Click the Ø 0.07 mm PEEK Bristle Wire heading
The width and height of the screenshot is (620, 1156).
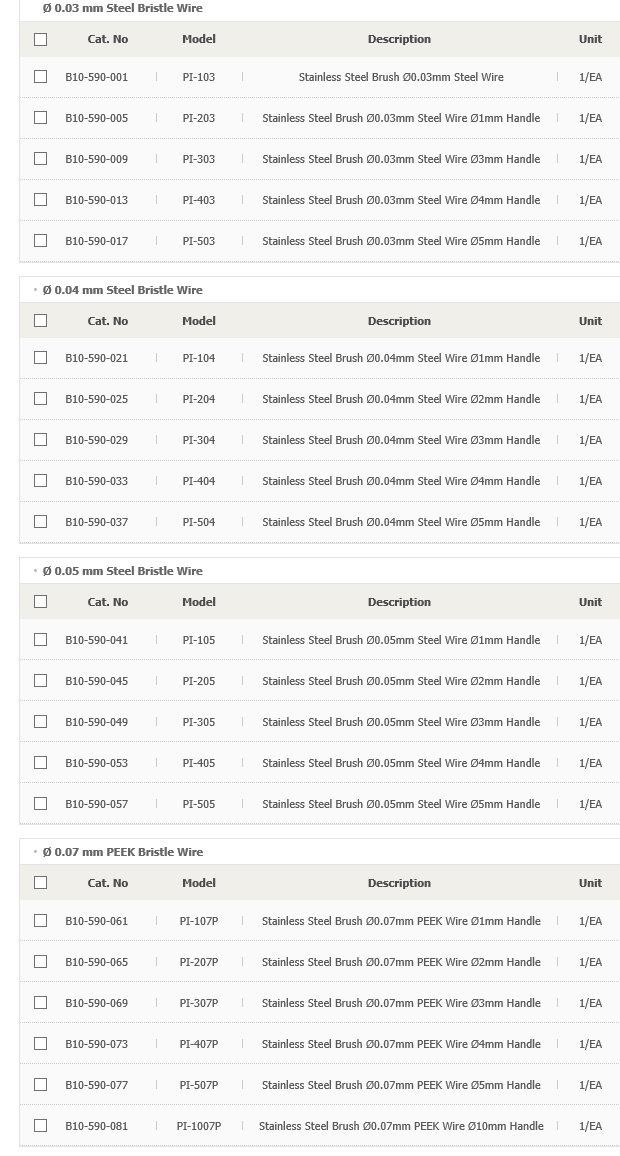point(122,852)
